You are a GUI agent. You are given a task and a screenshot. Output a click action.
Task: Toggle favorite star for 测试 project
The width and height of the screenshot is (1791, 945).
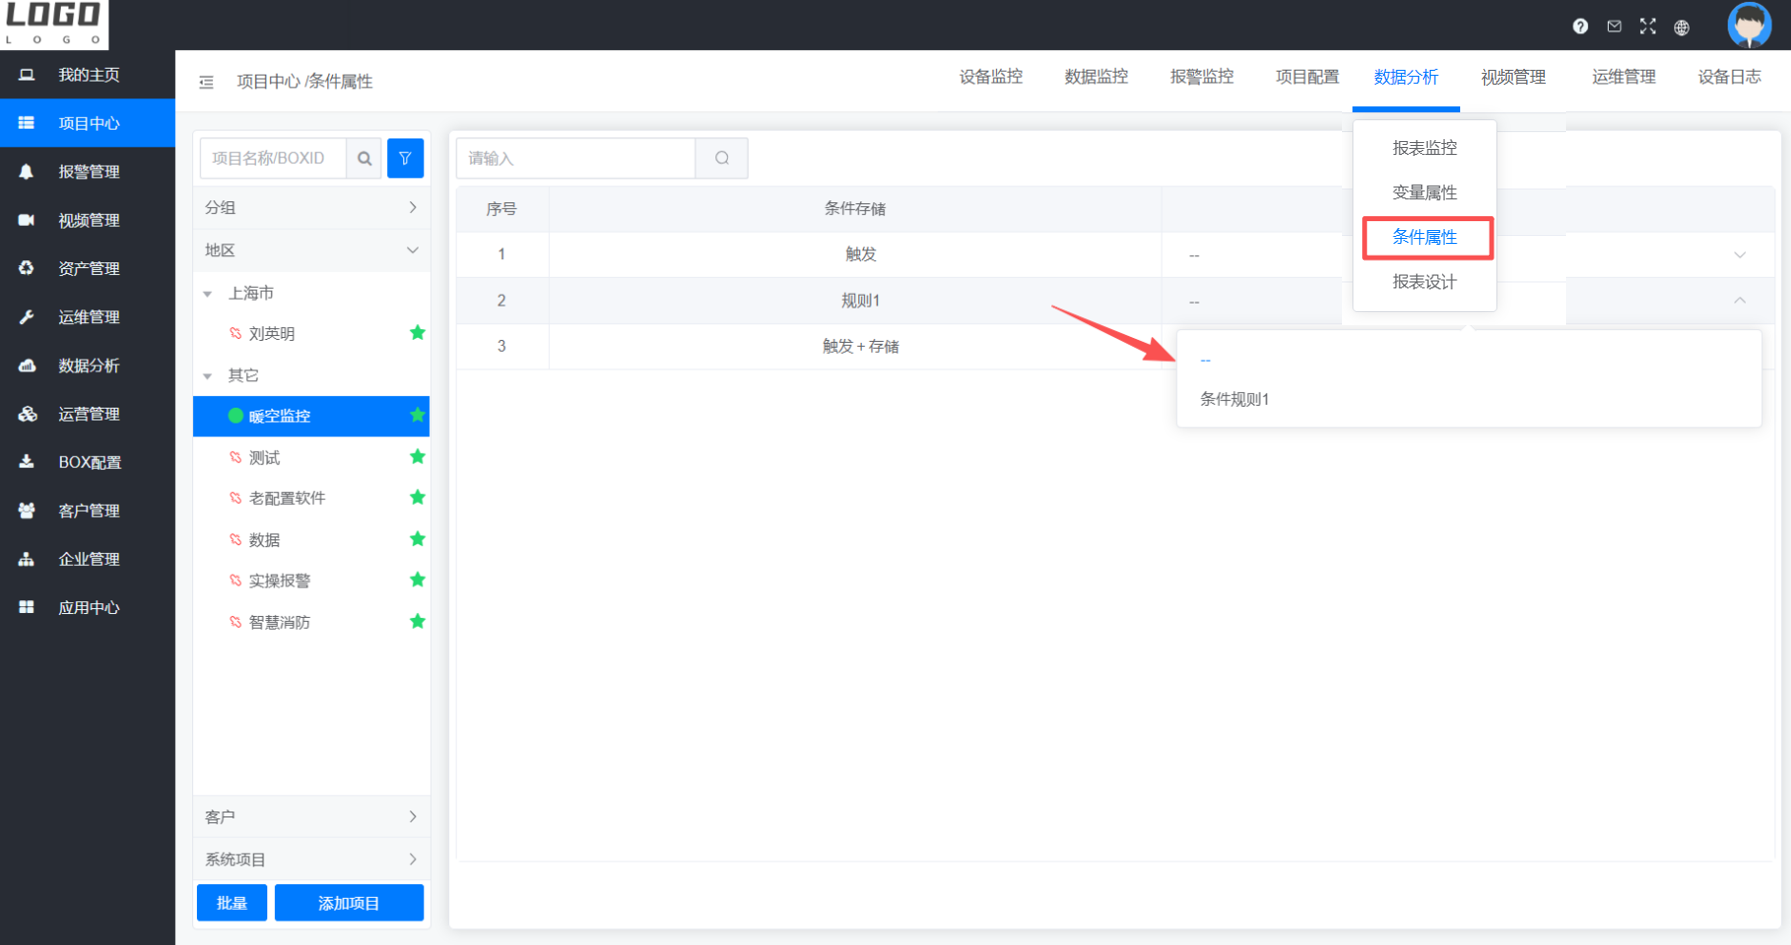point(418,457)
